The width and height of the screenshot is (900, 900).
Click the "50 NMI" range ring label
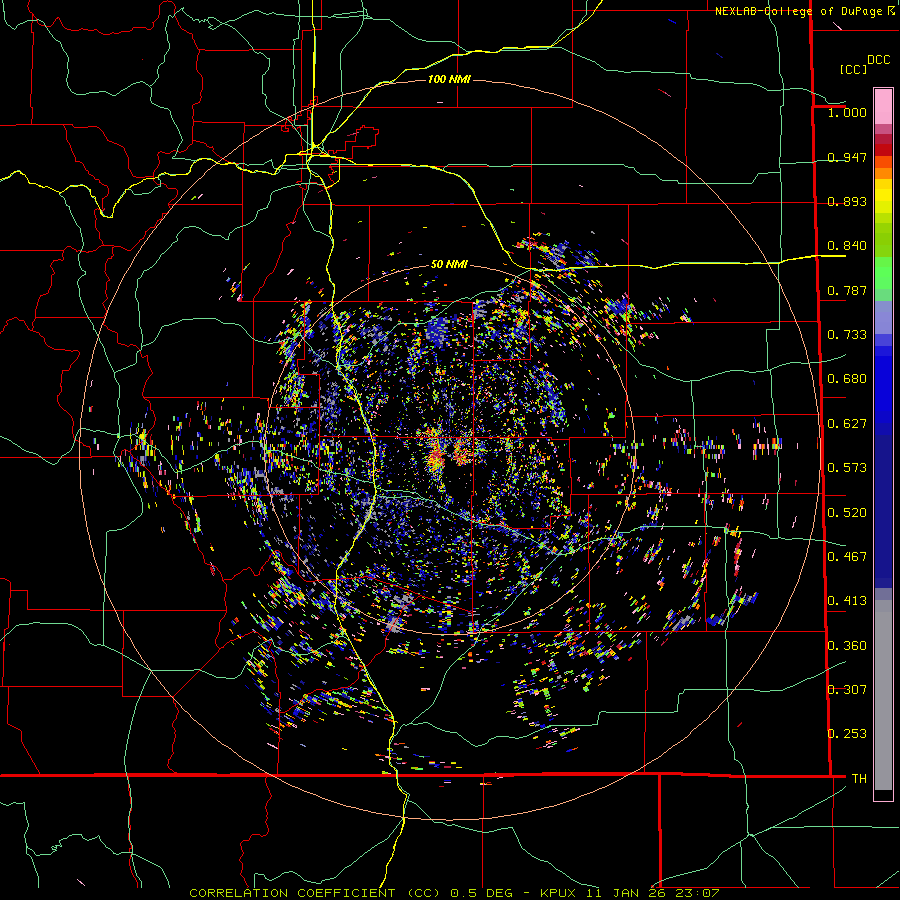pos(449,264)
